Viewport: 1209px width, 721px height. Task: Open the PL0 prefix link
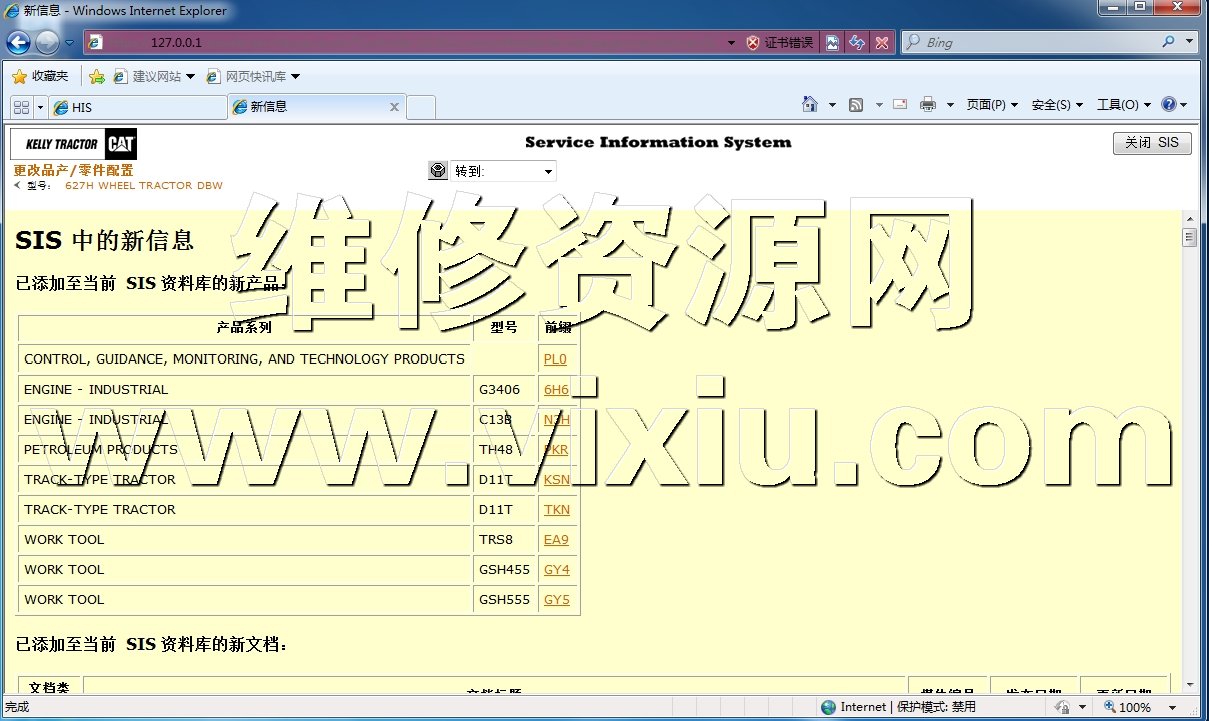555,360
